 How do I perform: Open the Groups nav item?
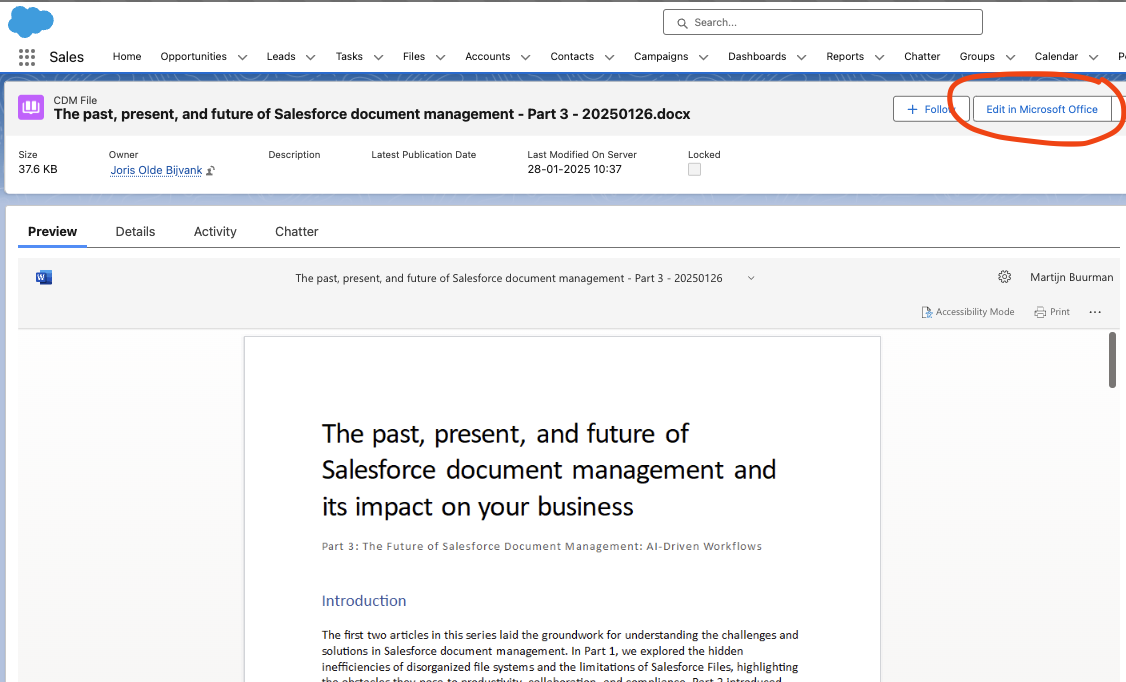coord(977,56)
